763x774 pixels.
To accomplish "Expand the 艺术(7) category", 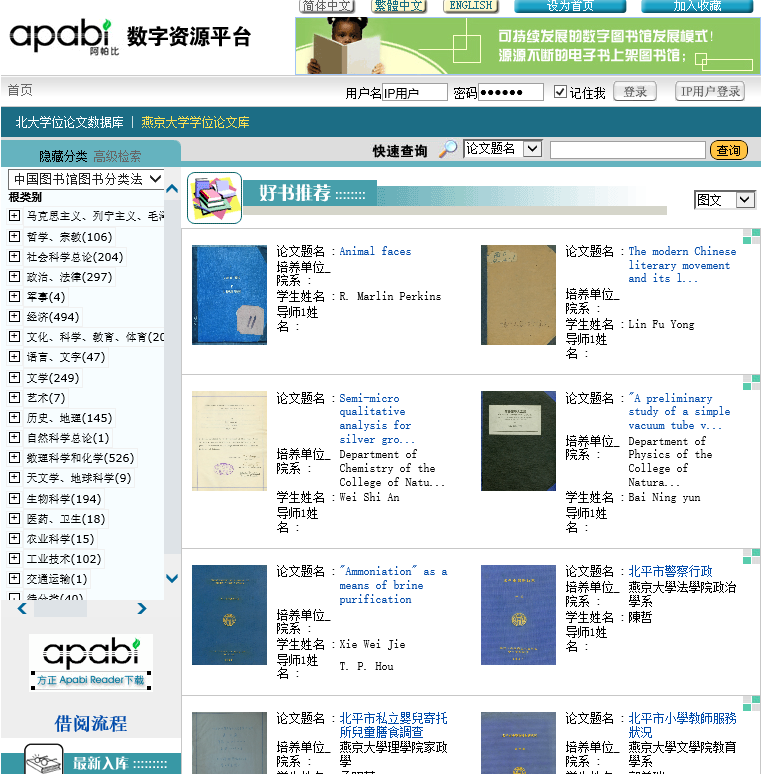I will [x=14, y=397].
